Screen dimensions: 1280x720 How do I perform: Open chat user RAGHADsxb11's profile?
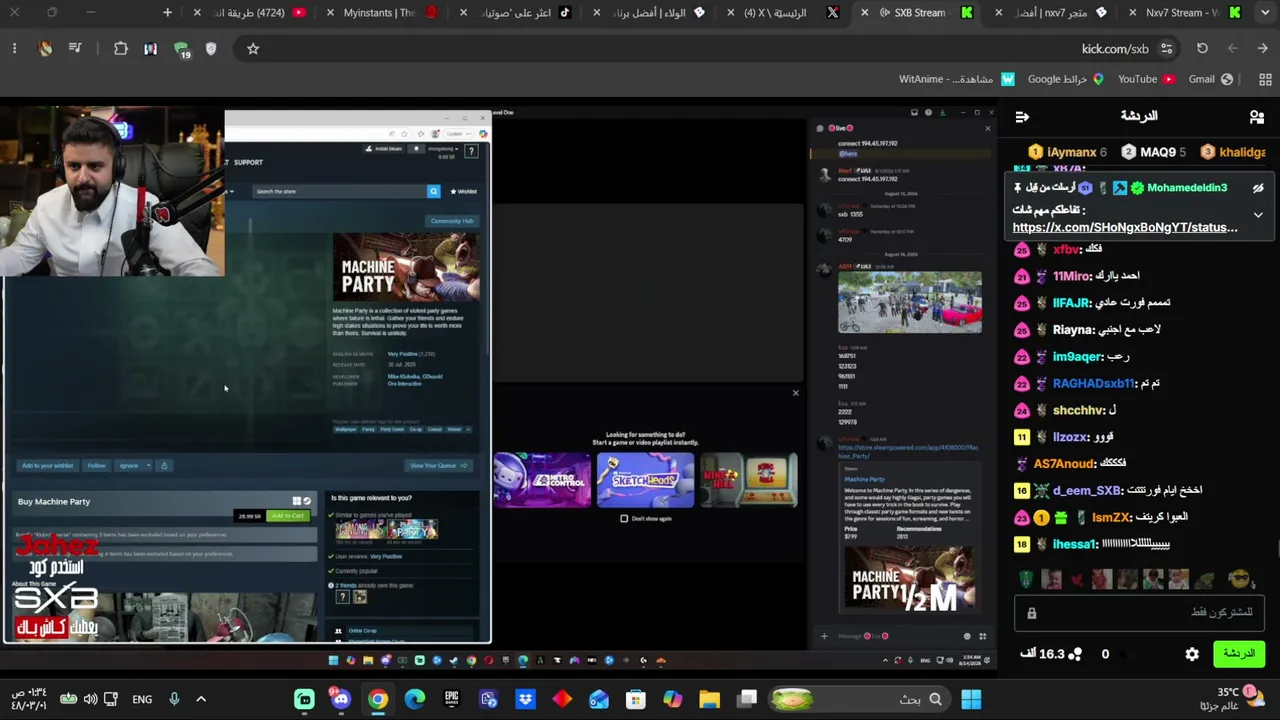pos(1094,384)
